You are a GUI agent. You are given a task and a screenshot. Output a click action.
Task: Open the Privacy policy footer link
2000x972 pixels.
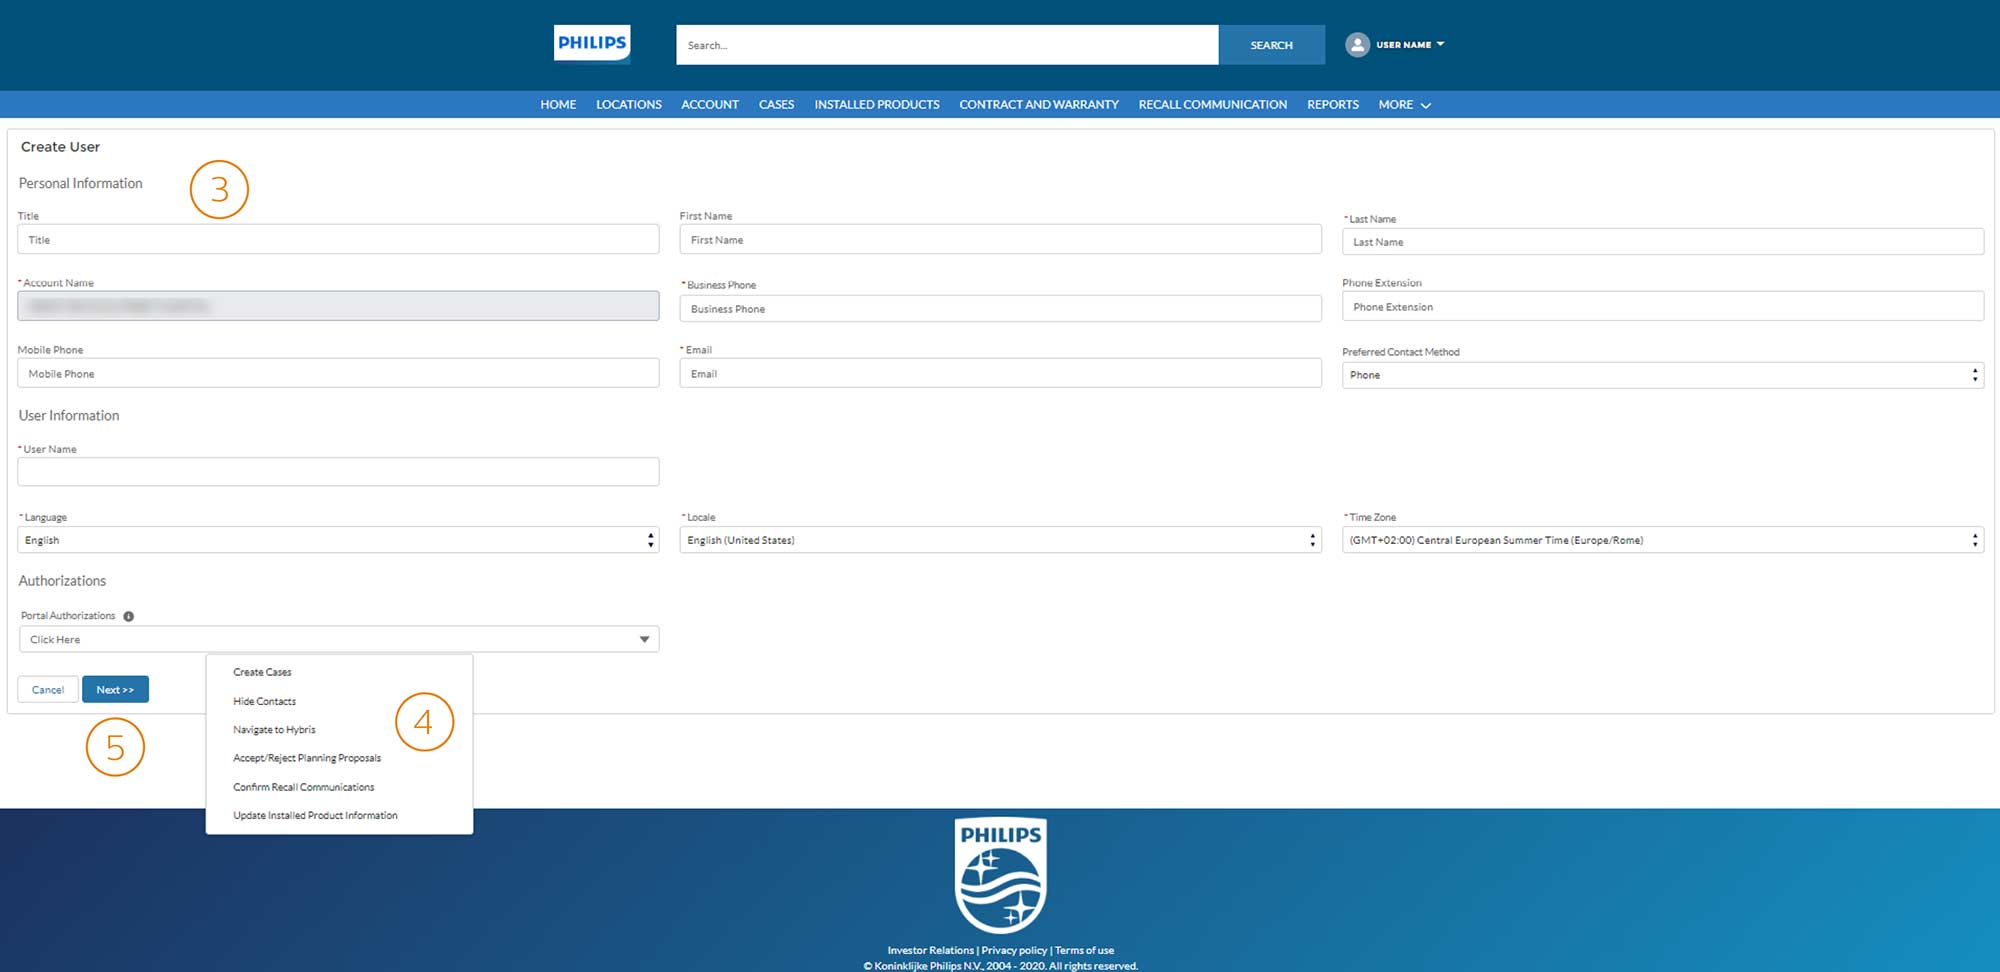1014,951
